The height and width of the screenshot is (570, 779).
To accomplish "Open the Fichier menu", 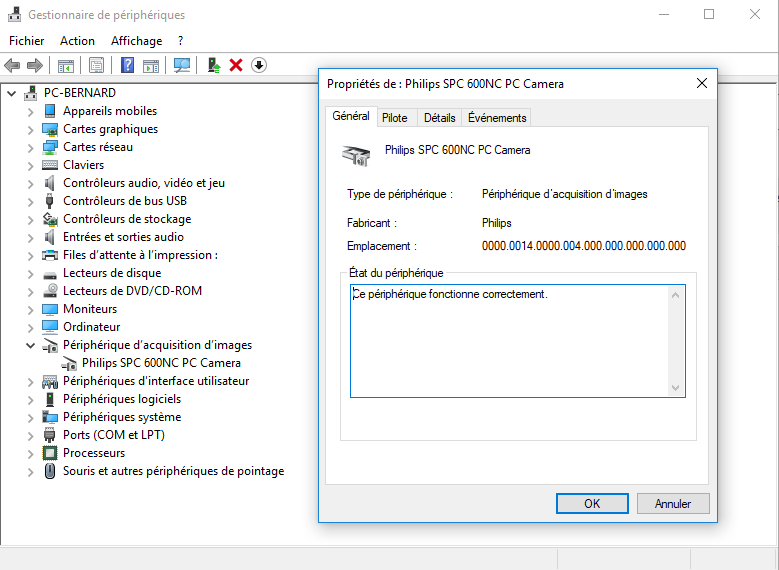I will point(27,41).
